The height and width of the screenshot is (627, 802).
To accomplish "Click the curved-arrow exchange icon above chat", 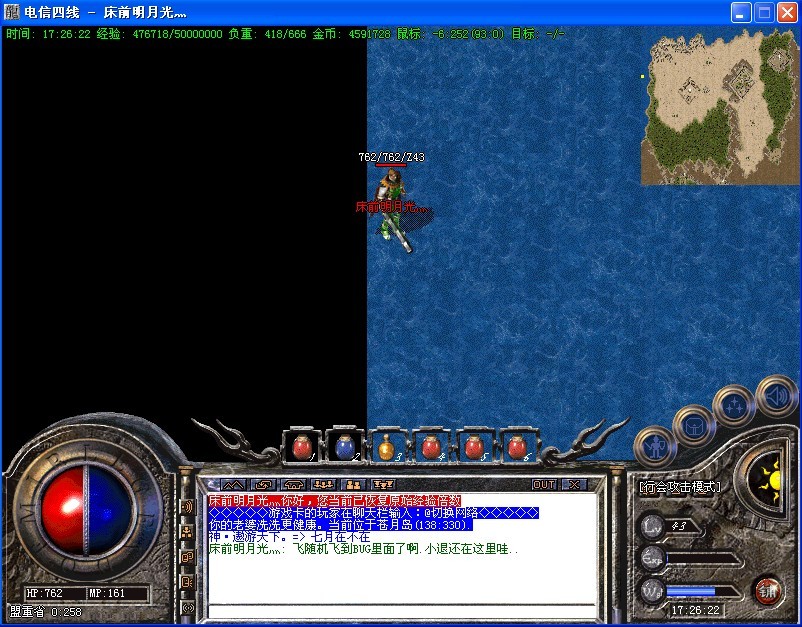I will 264,484.
